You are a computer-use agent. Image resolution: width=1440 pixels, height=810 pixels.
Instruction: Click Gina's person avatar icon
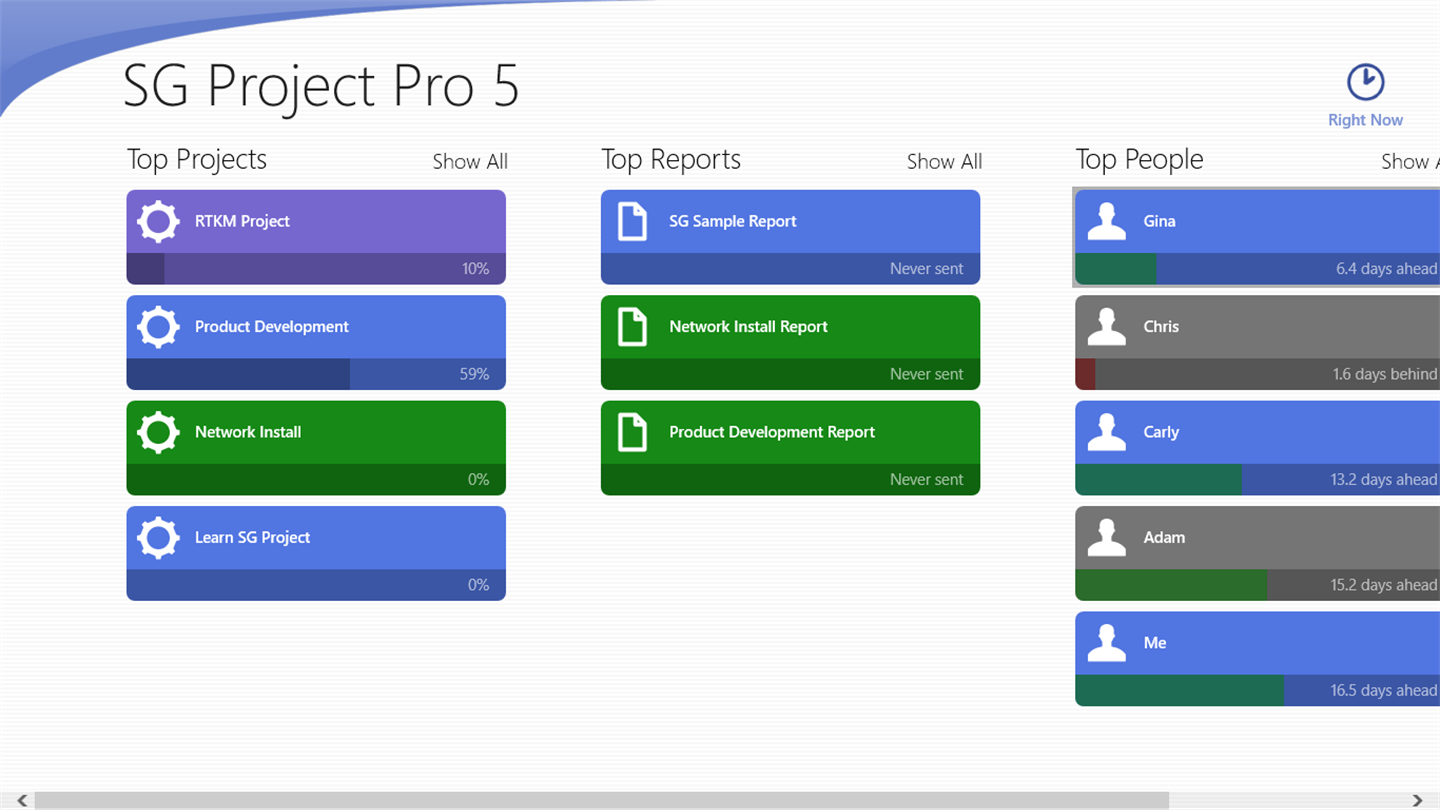1106,222
